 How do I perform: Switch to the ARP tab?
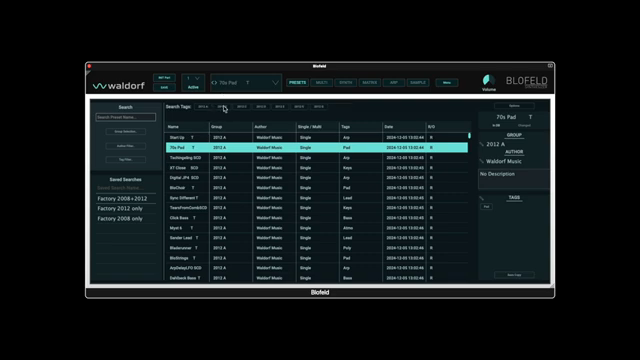pos(394,82)
